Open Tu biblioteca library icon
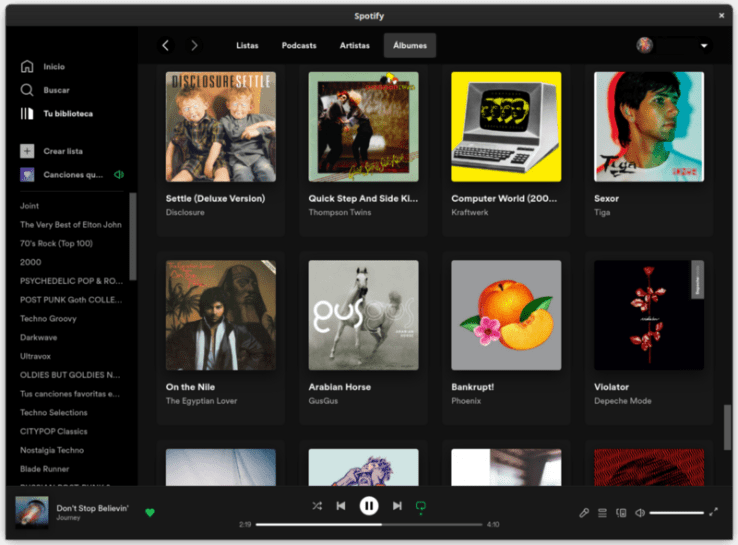This screenshot has height=545, width=738. coord(27,113)
